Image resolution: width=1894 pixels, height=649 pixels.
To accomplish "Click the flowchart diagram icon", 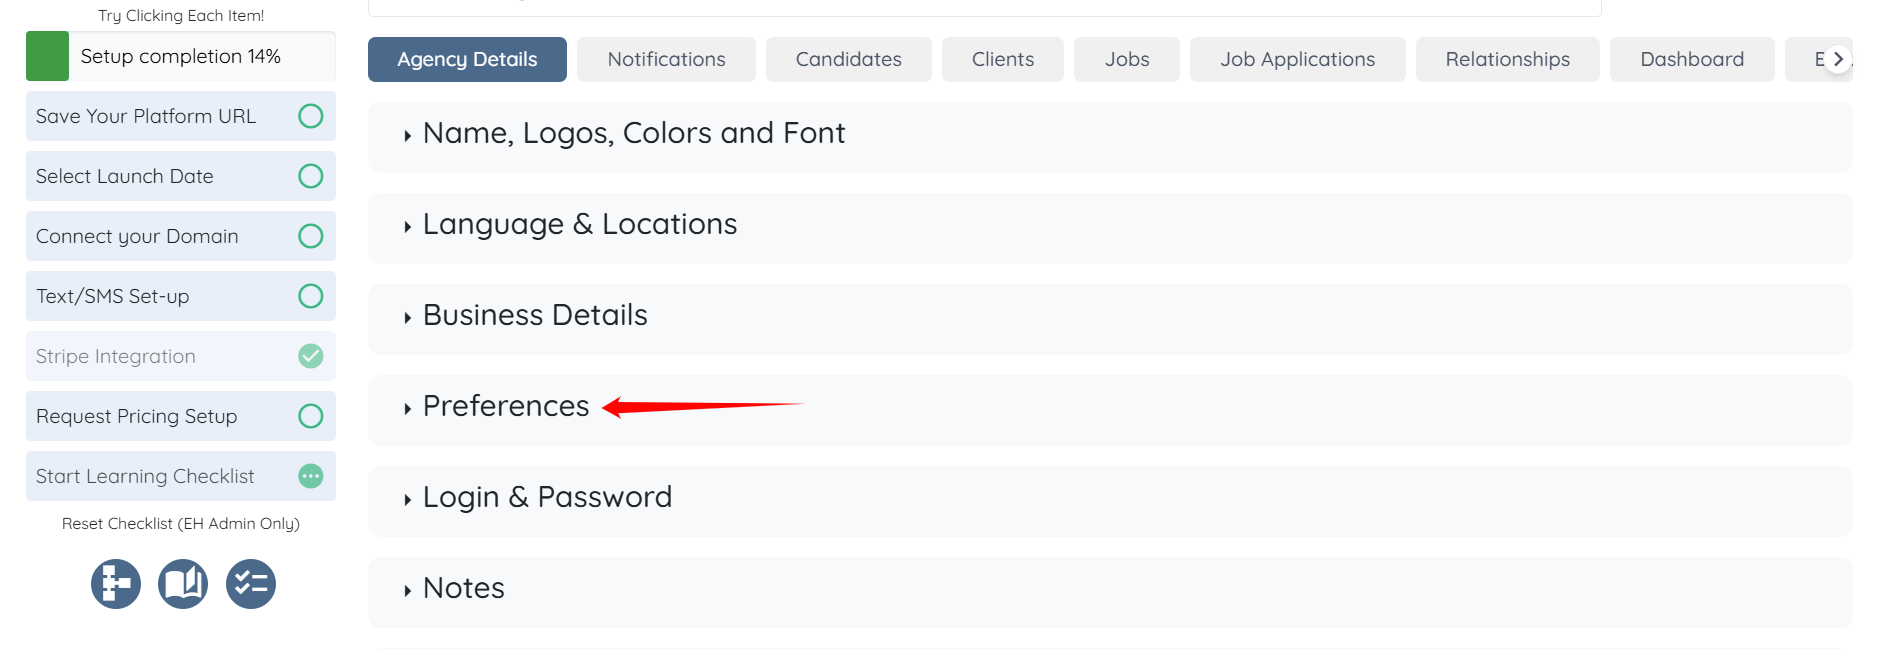I will 116,584.
